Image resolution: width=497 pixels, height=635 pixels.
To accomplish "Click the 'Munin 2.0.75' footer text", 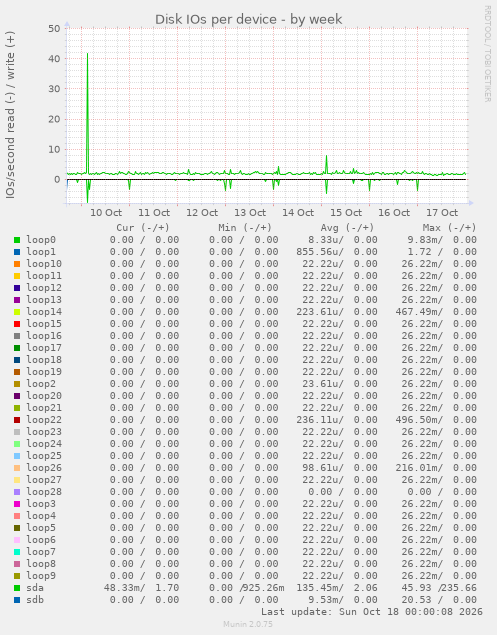I will (x=248, y=624).
